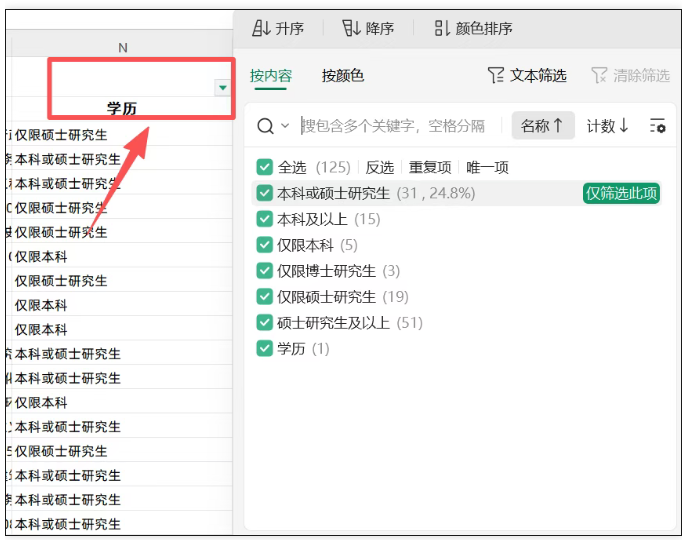Image resolution: width=687 pixels, height=540 pixels.
Task: Sort by 名称 using the name button
Action: pyautogui.click(x=542, y=126)
